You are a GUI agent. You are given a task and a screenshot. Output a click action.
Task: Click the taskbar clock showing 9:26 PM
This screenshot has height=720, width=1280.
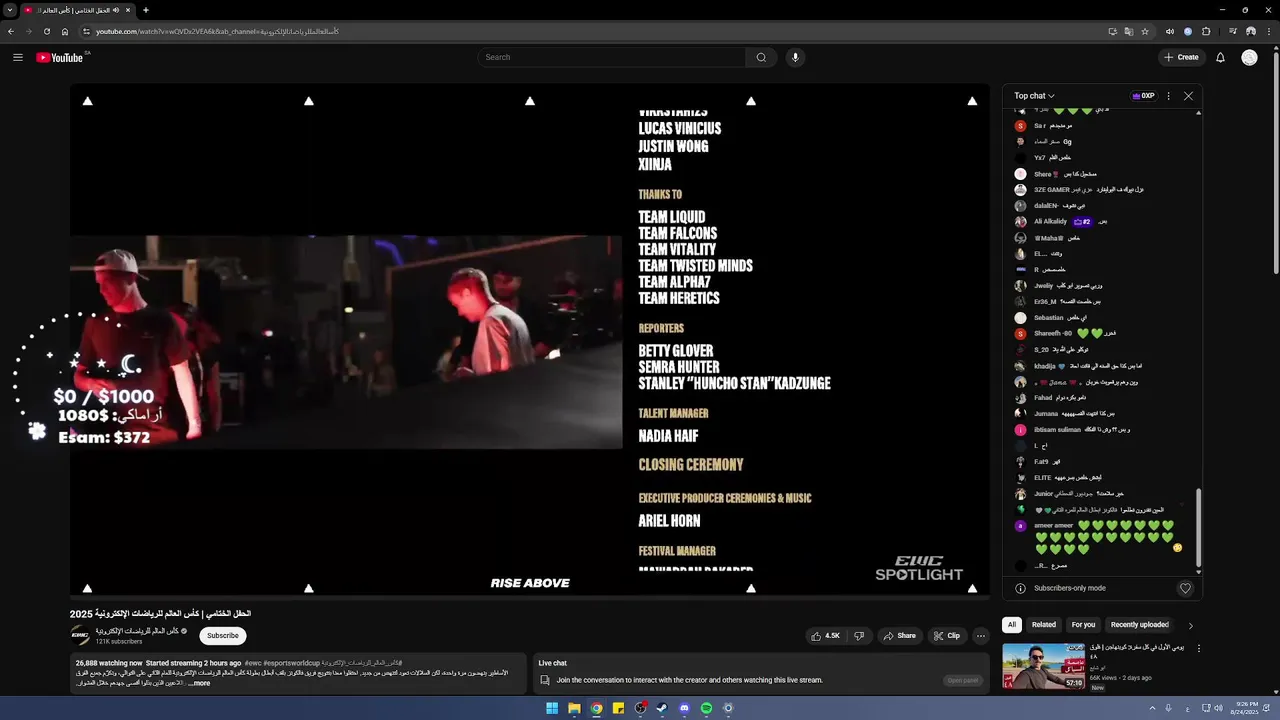tap(1246, 708)
